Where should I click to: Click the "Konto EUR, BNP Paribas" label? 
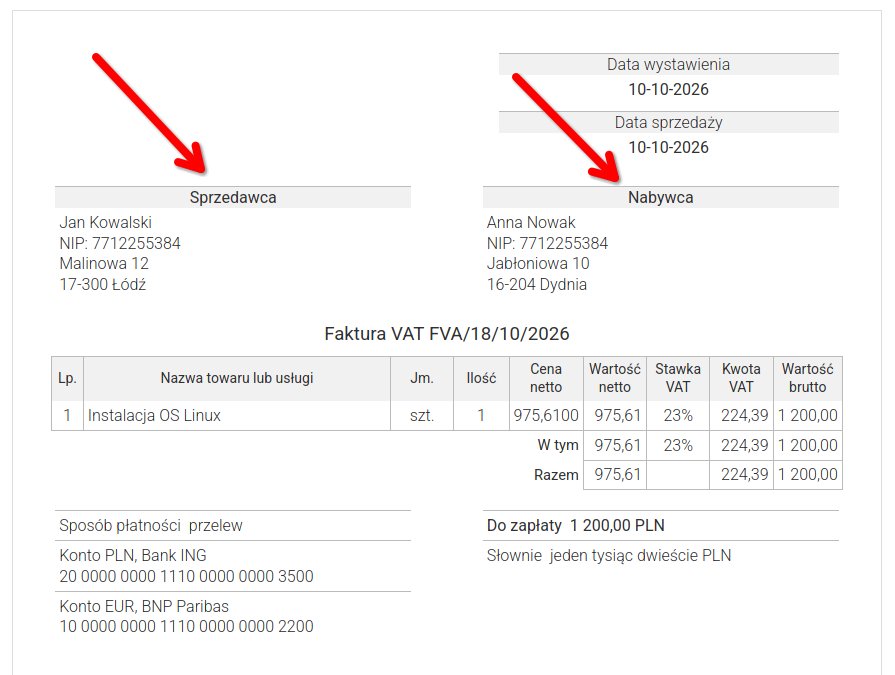(x=144, y=606)
